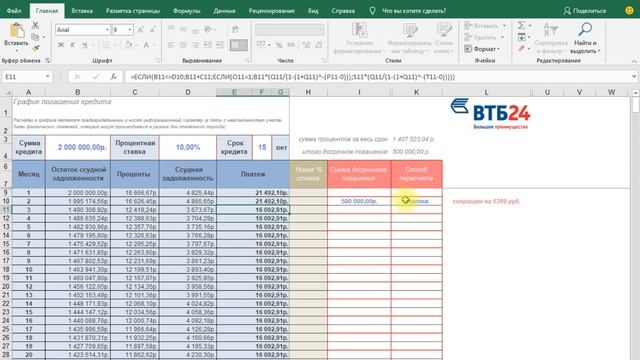Open the Вставить cells dropdown in Ячейки
Image resolution: width=640 pixels, height=360 pixels.
click(485, 26)
